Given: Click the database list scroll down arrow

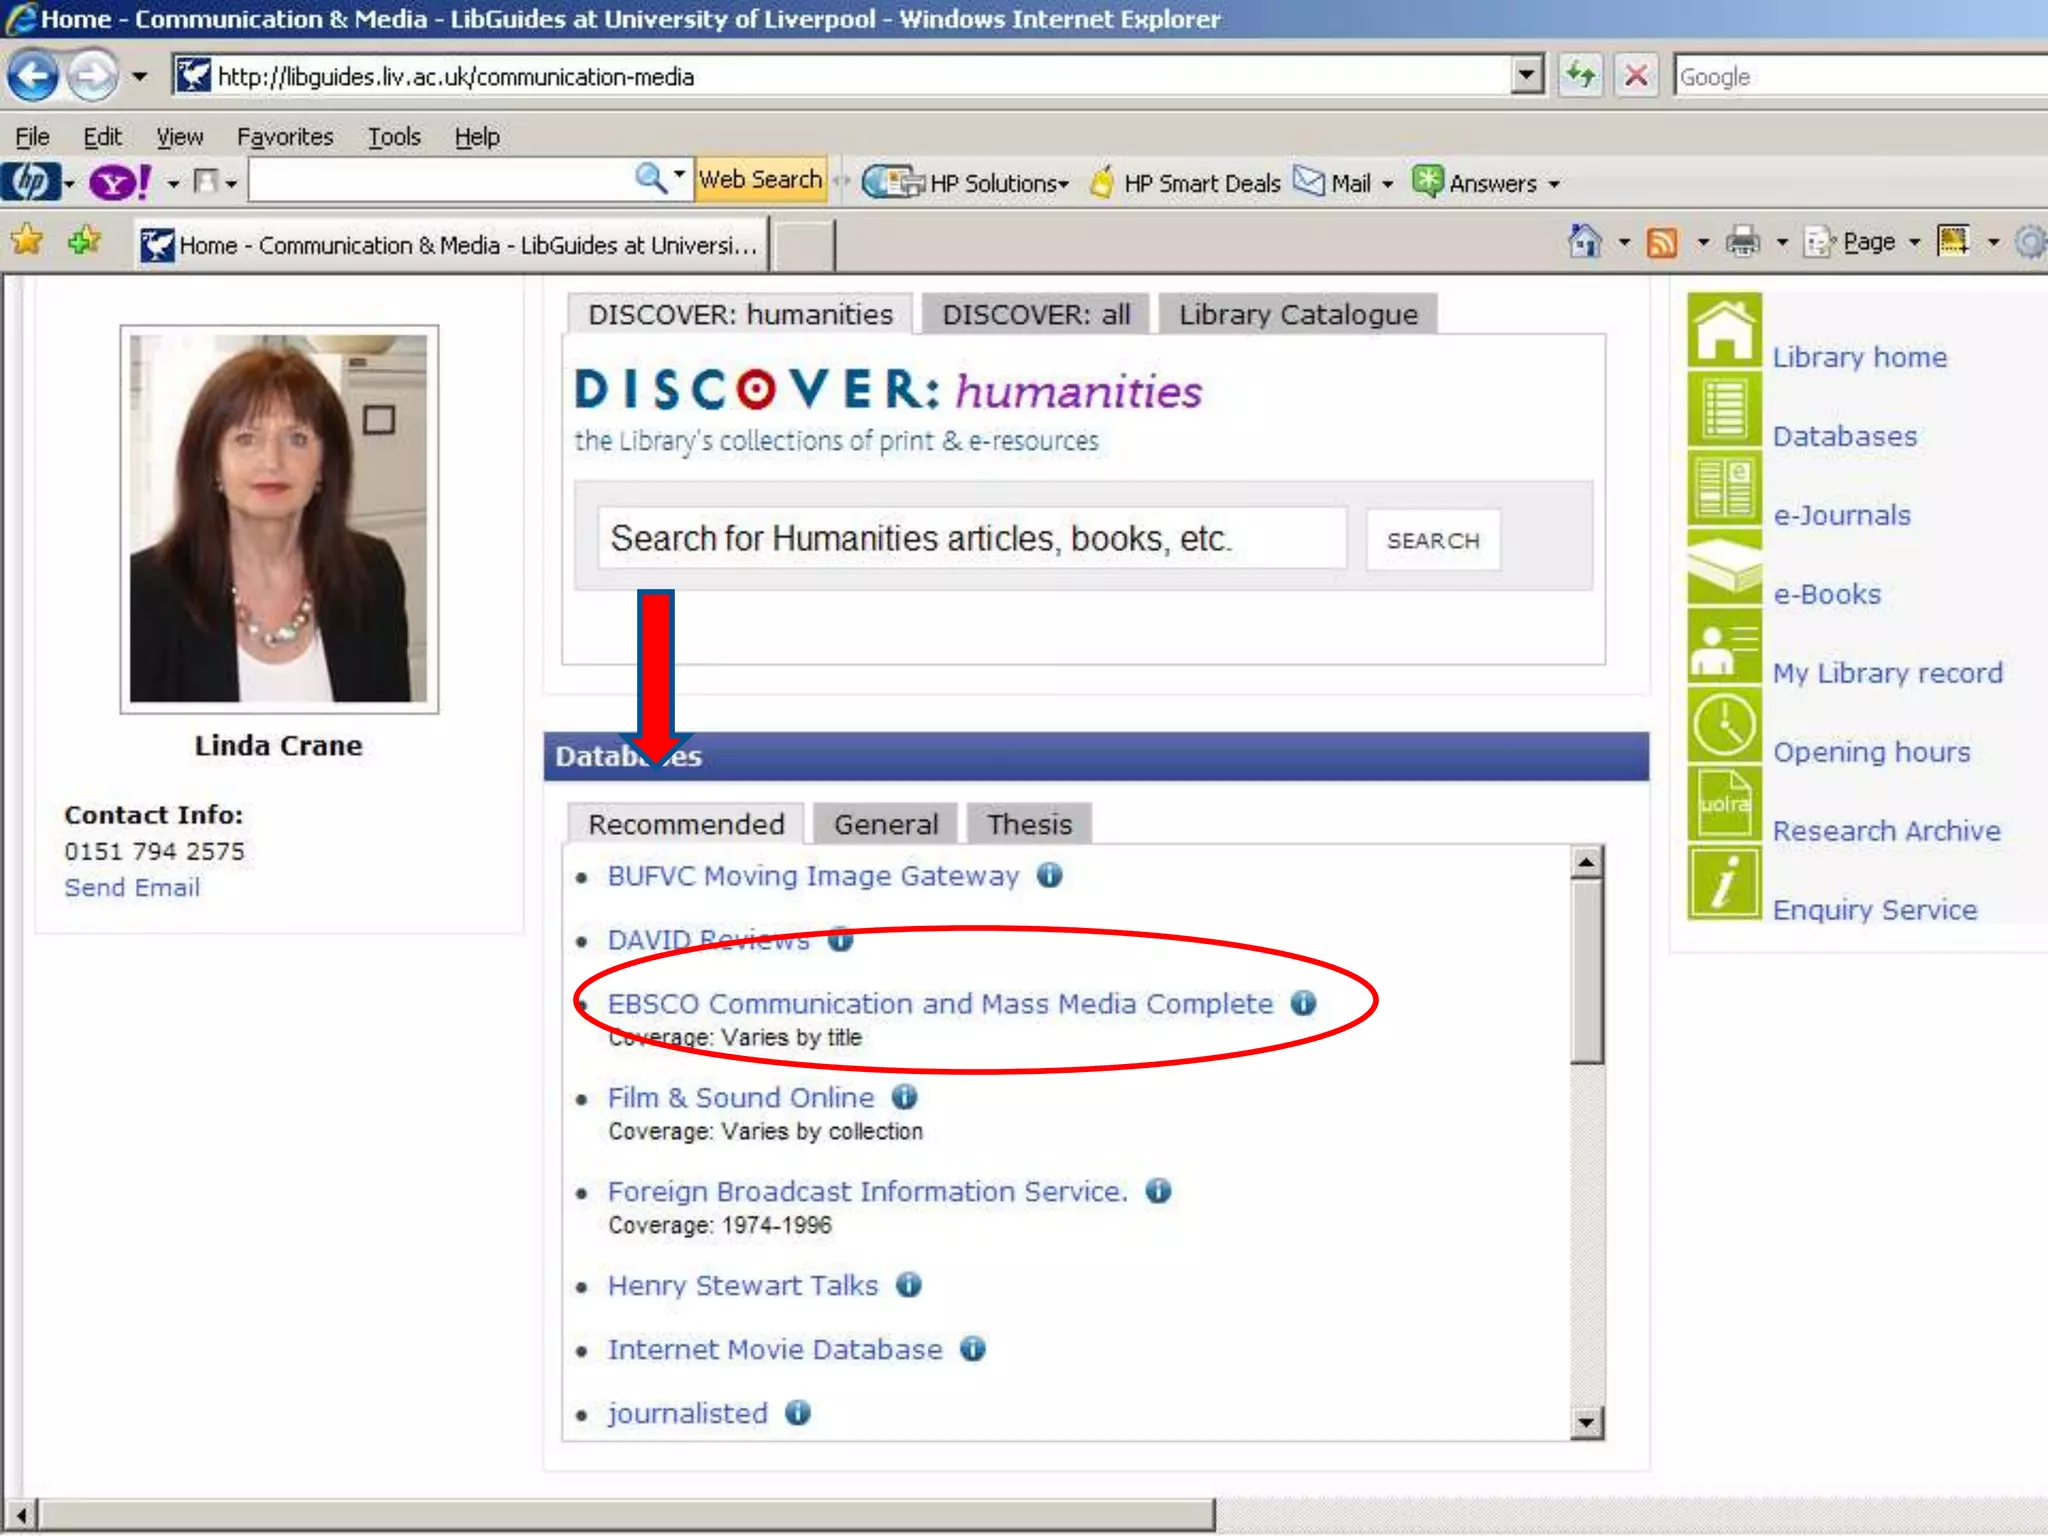Looking at the screenshot, I should click(x=1586, y=1422).
